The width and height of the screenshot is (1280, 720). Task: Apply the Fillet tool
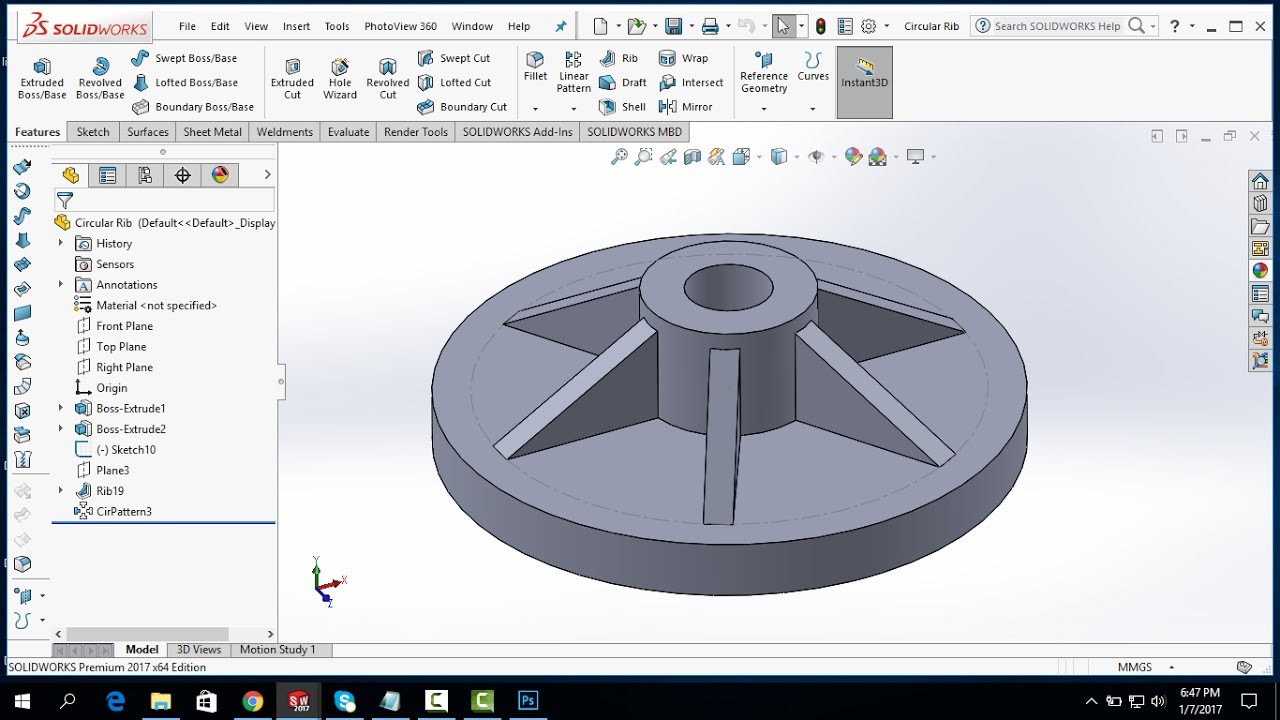(x=535, y=66)
